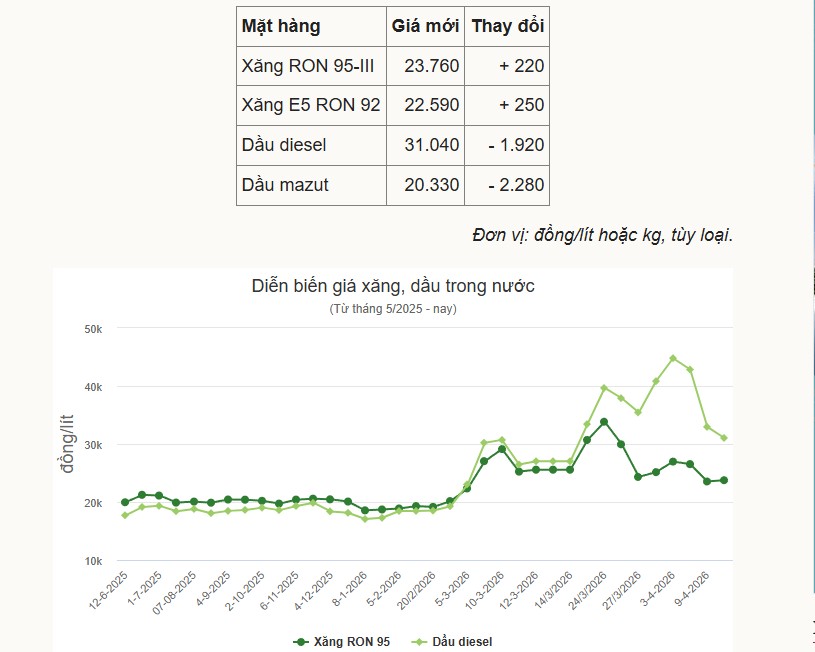Select the Xăng RON 95-III table row label
815x652 pixels.
[x=310, y=66]
